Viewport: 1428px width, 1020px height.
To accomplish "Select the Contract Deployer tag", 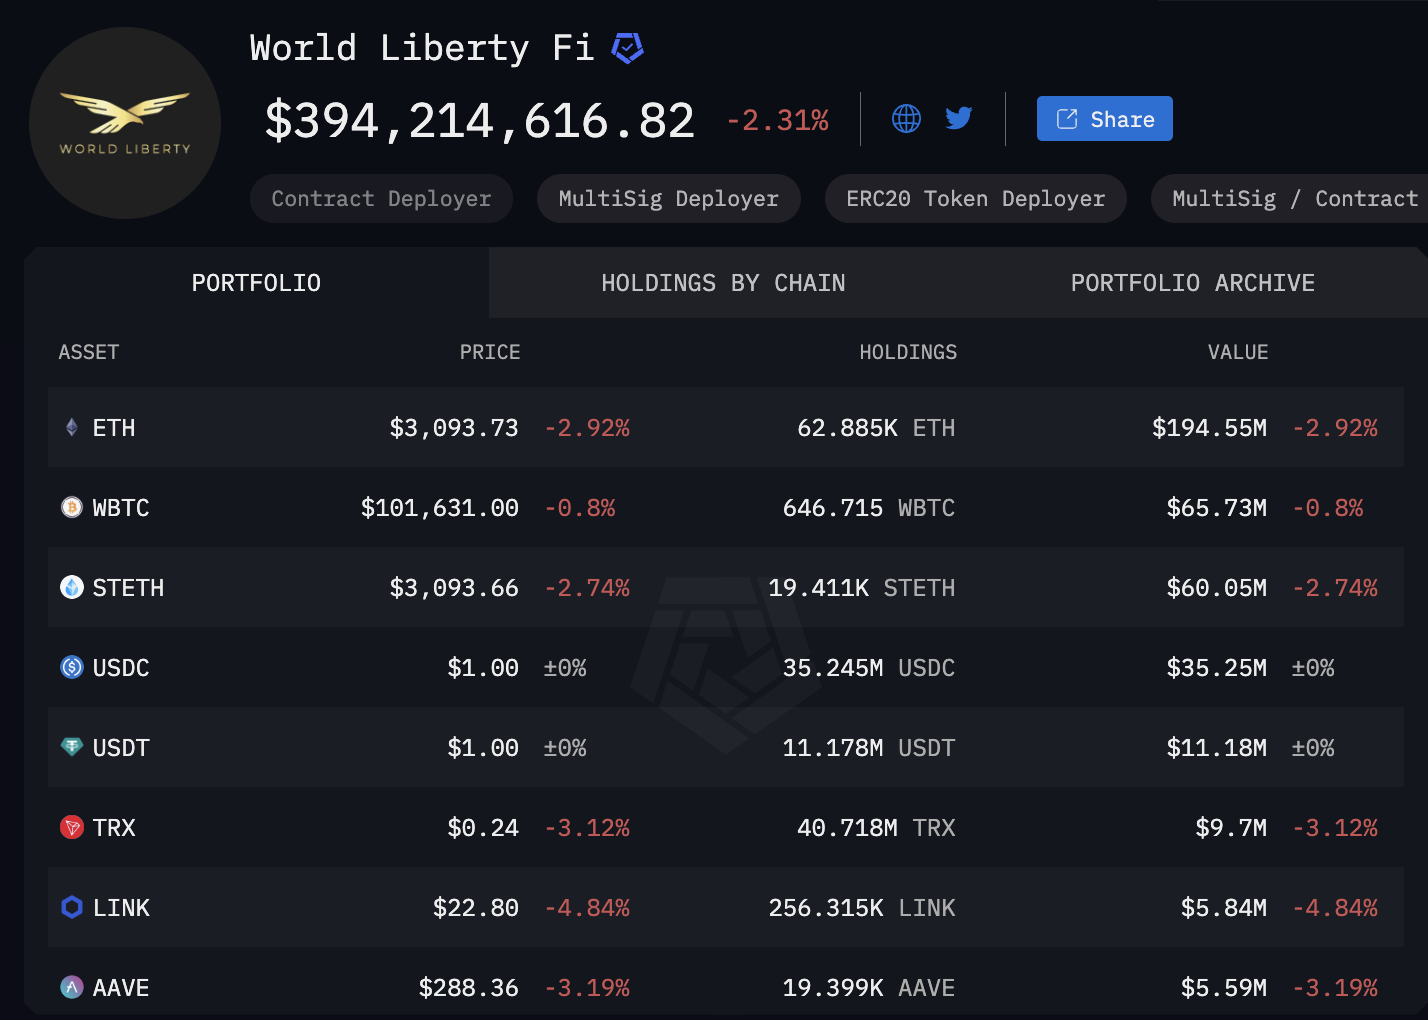I will pos(381,199).
